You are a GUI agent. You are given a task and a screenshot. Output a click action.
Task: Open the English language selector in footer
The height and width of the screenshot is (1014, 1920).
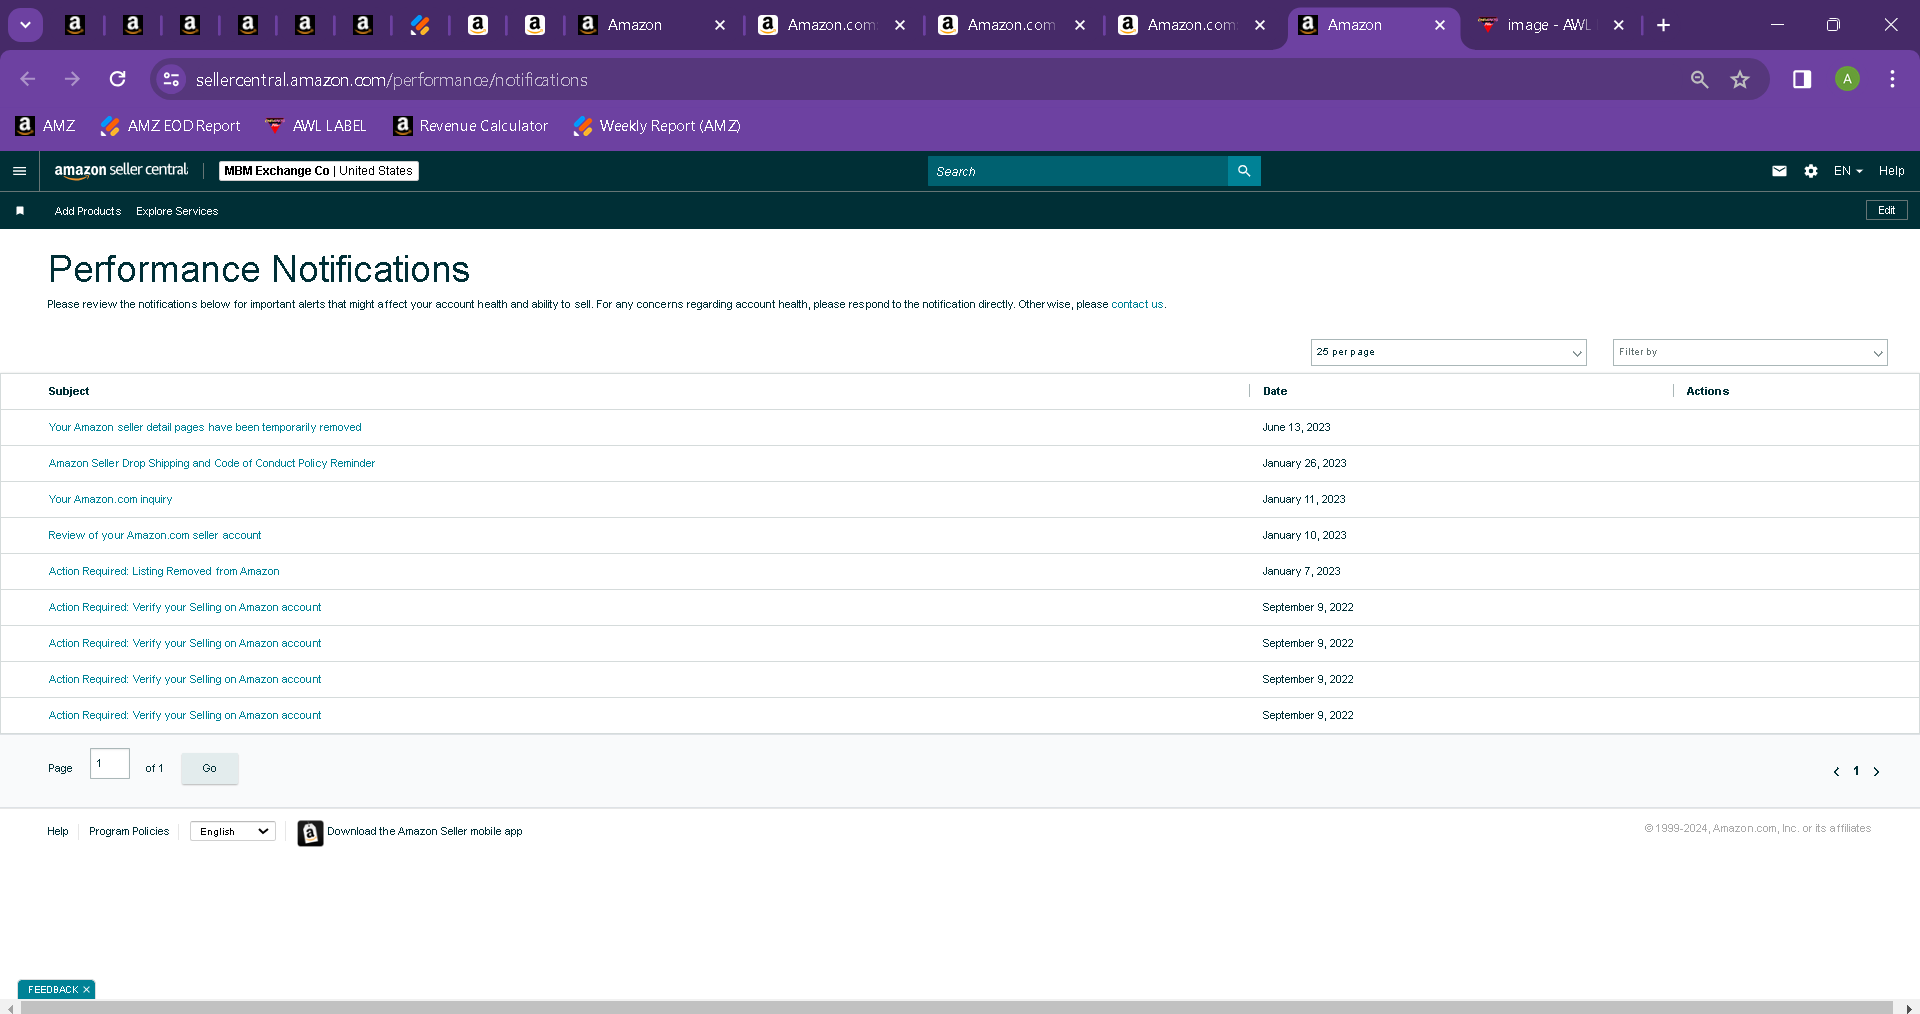233,831
